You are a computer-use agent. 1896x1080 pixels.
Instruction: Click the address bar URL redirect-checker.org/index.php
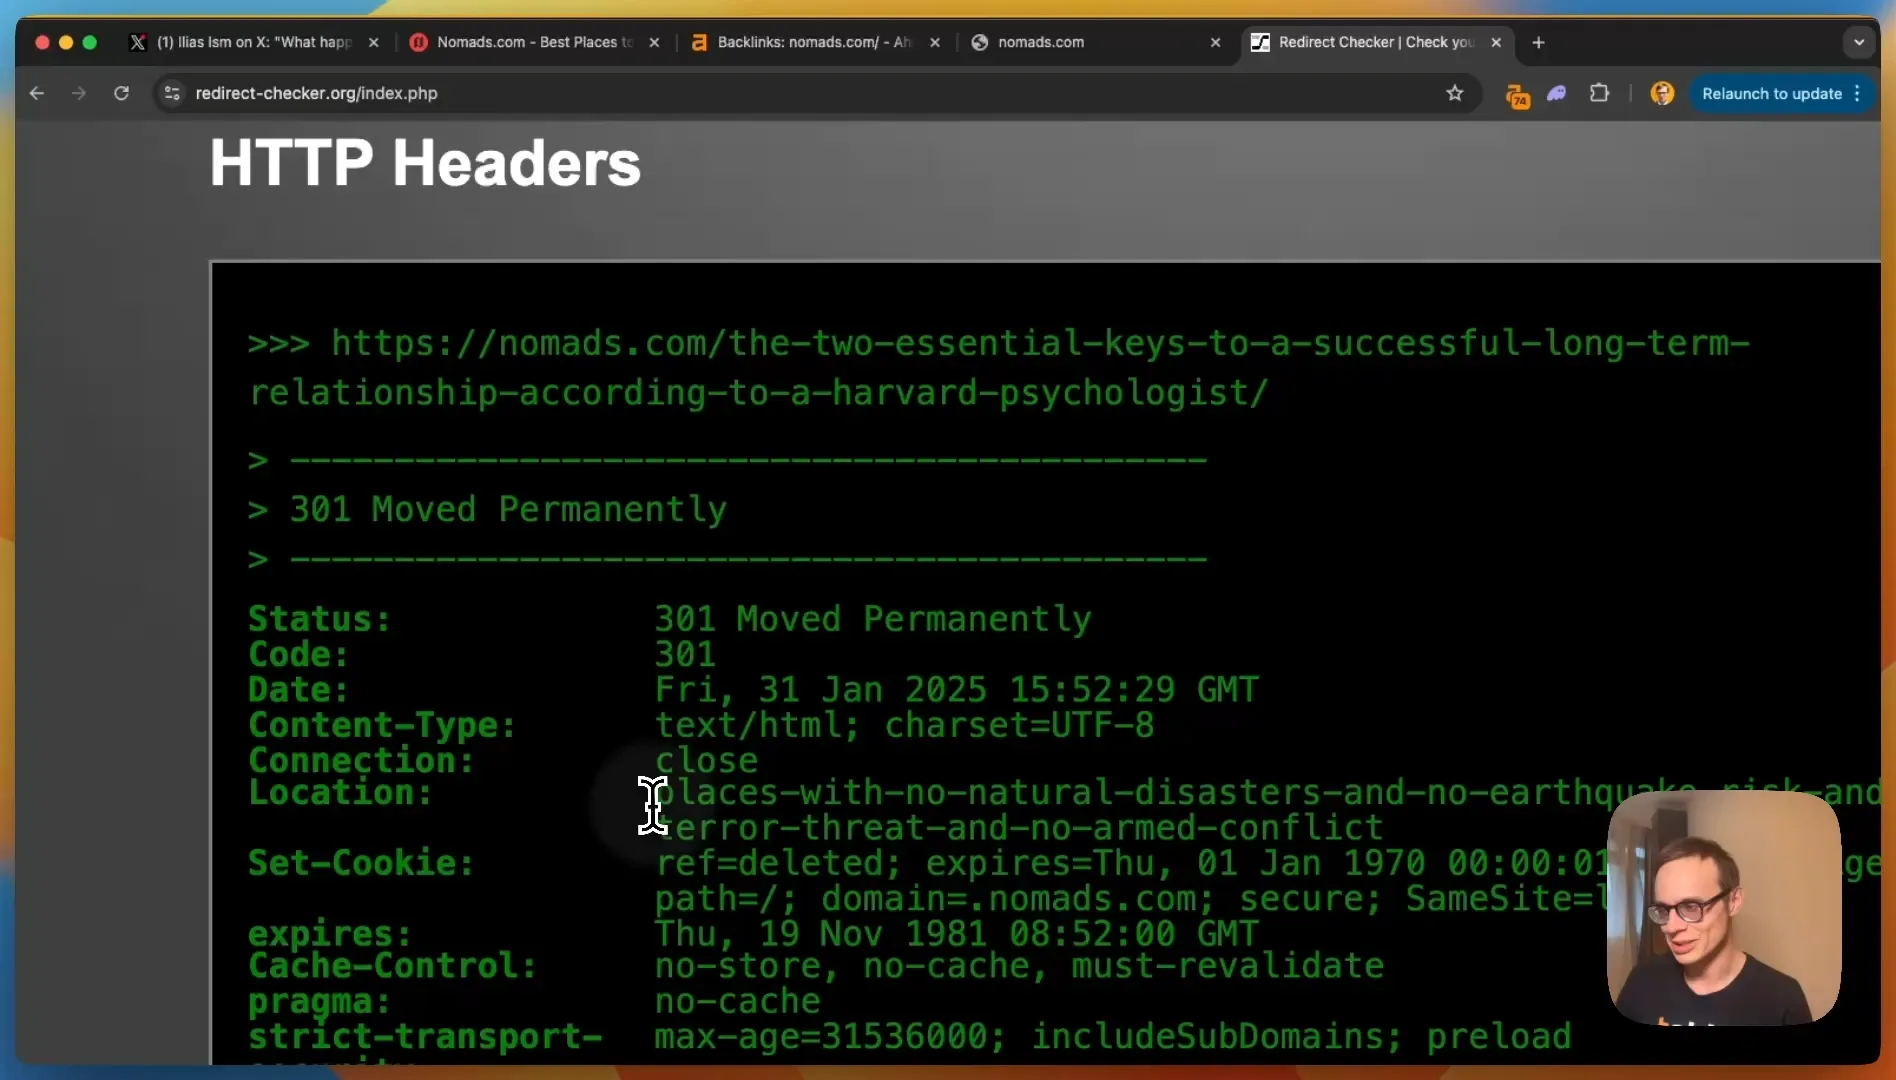pyautogui.click(x=316, y=93)
